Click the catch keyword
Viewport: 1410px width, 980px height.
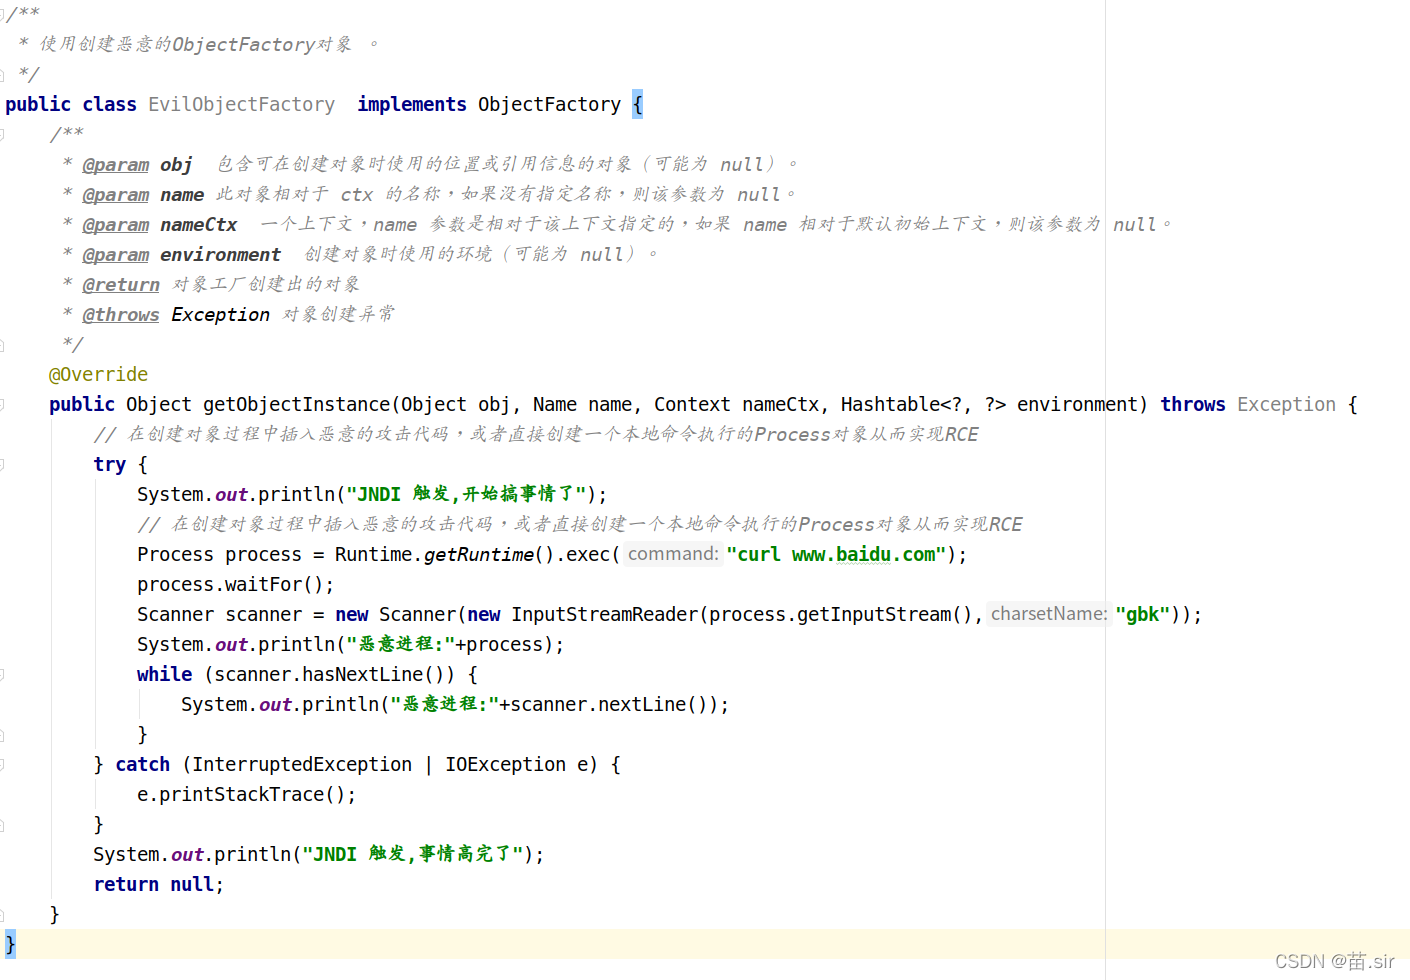tap(142, 764)
